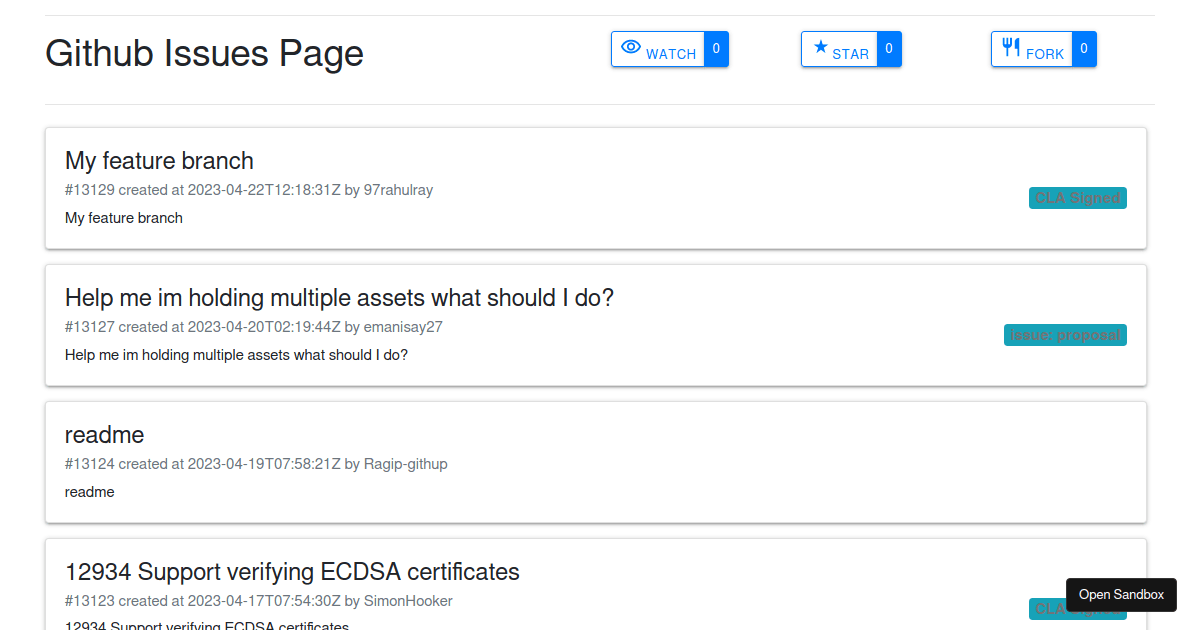
Task: Click the Watch count badge showing 0
Action: point(716,48)
